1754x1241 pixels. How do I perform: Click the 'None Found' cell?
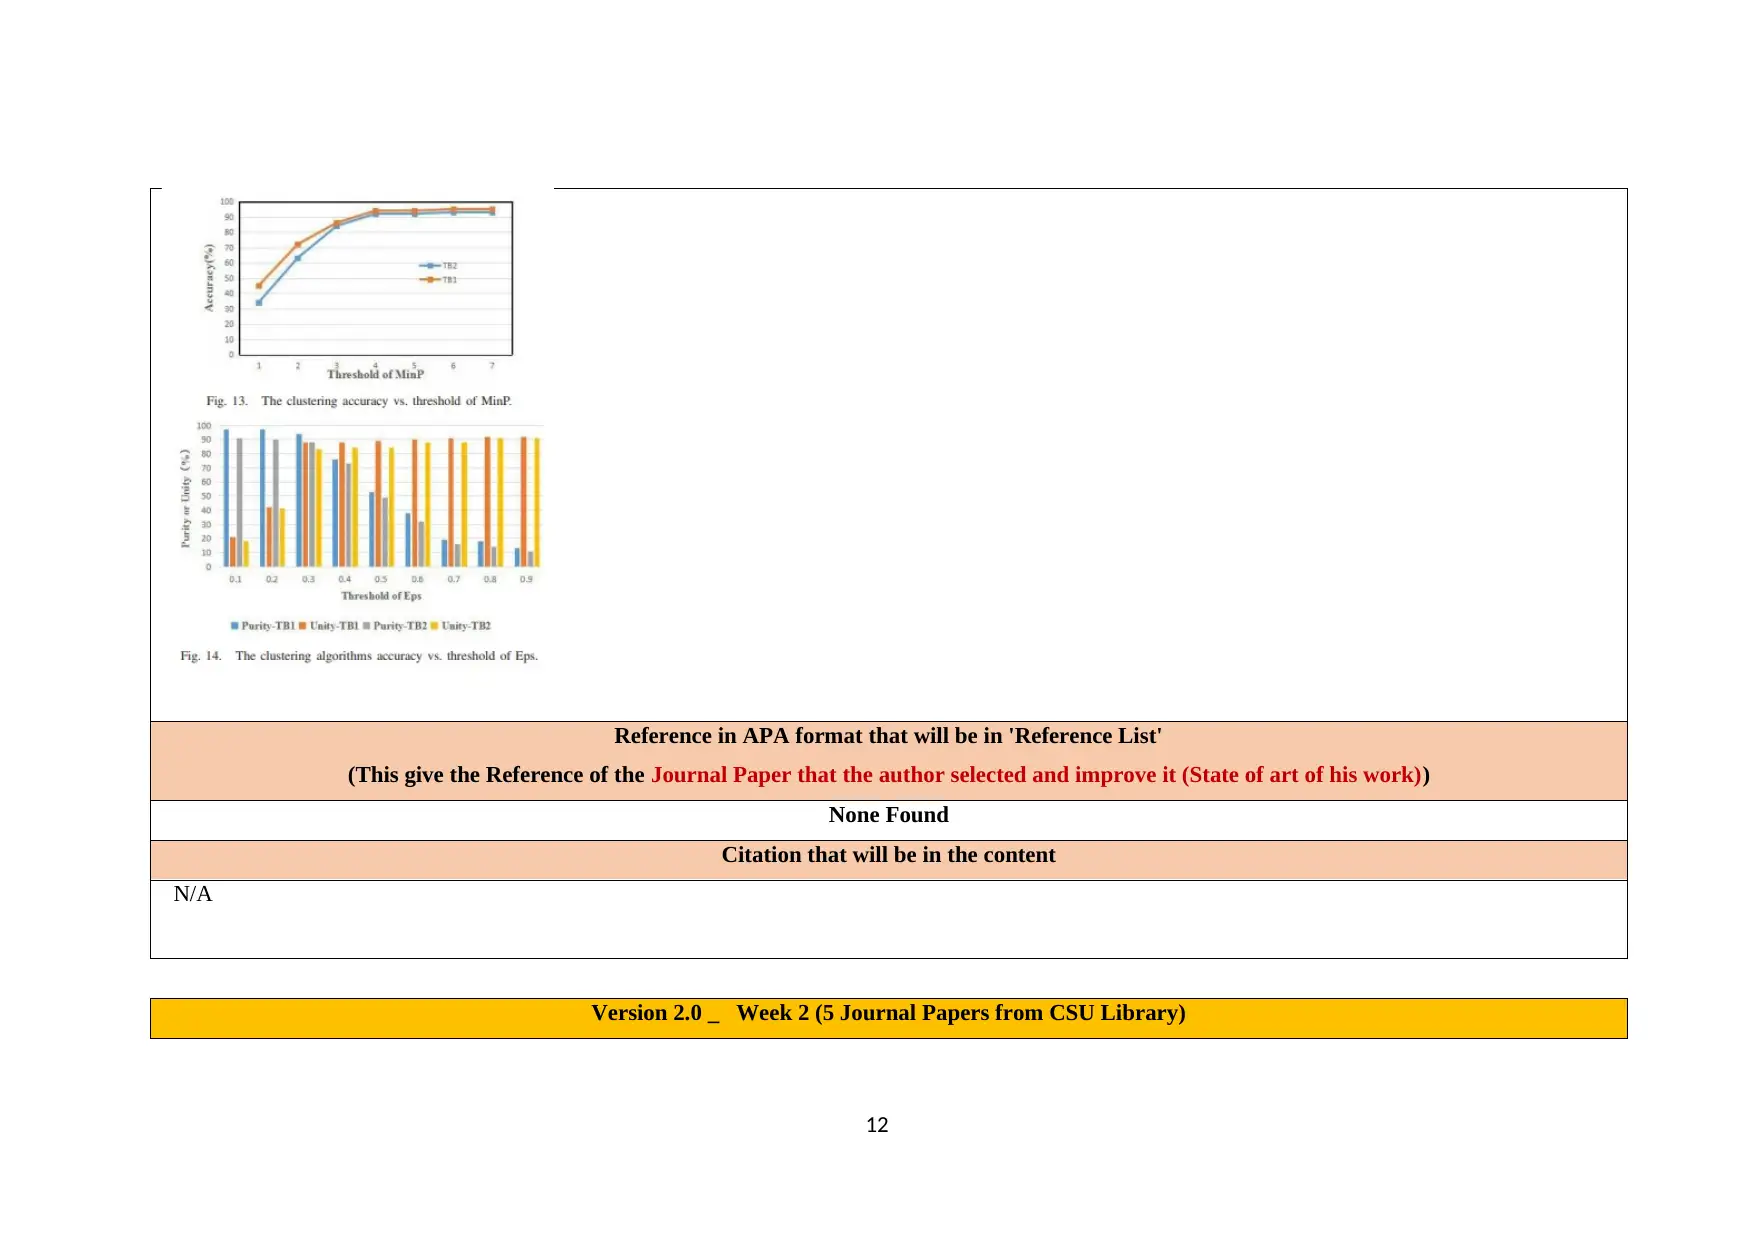pos(888,820)
